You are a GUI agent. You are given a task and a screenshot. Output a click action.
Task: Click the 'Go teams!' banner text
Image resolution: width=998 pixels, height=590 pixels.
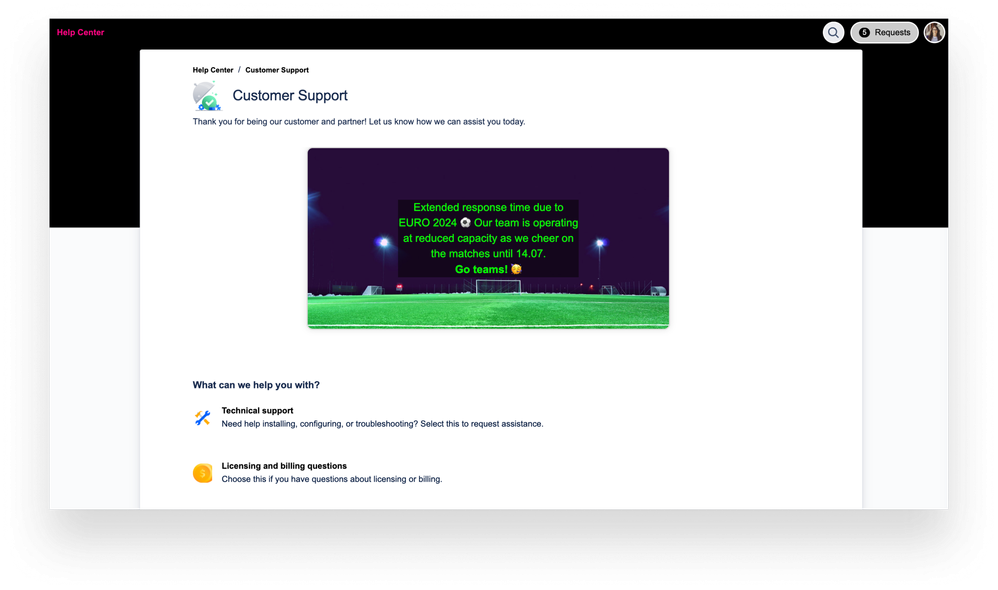click(x=488, y=269)
